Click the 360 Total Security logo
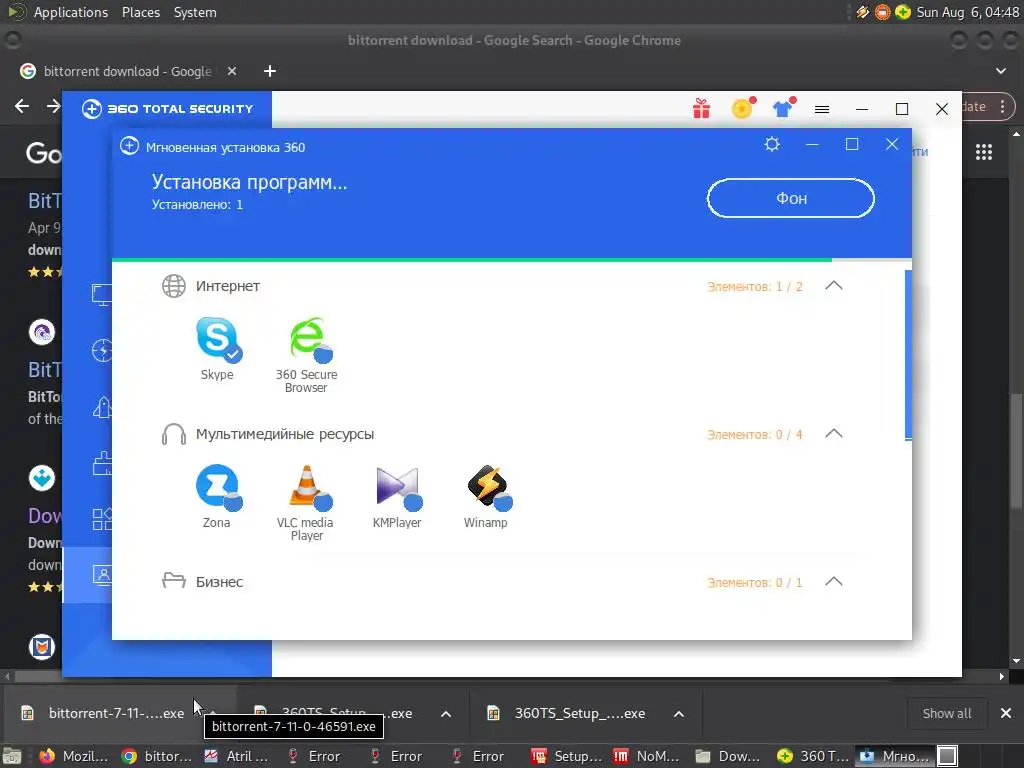Image resolution: width=1024 pixels, height=768 pixels. click(x=168, y=109)
